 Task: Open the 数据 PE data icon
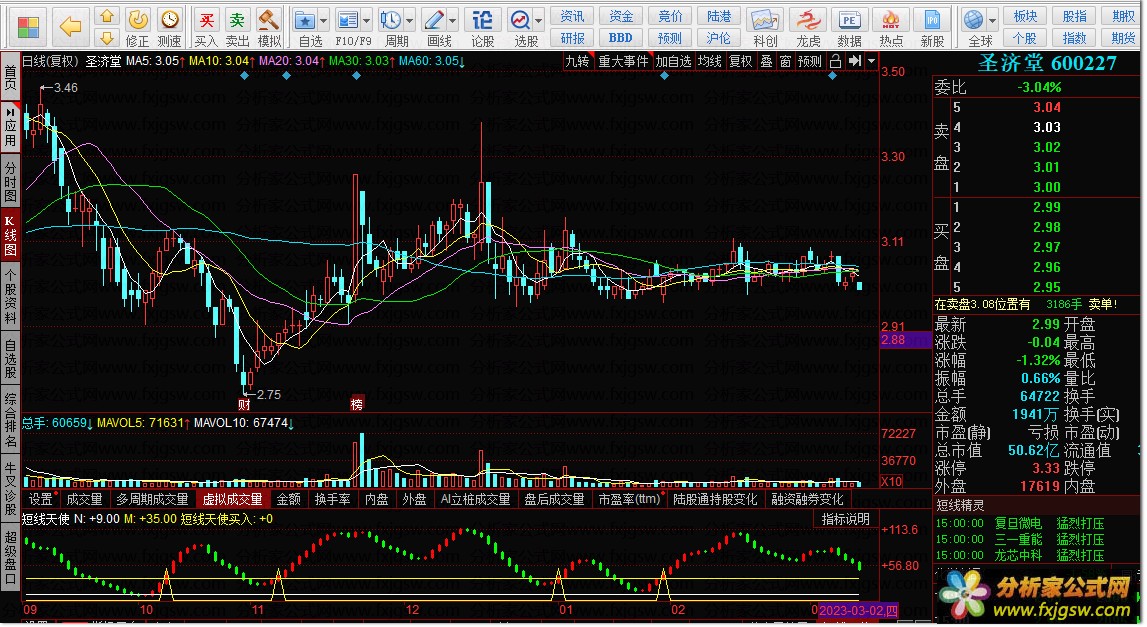pos(849,20)
